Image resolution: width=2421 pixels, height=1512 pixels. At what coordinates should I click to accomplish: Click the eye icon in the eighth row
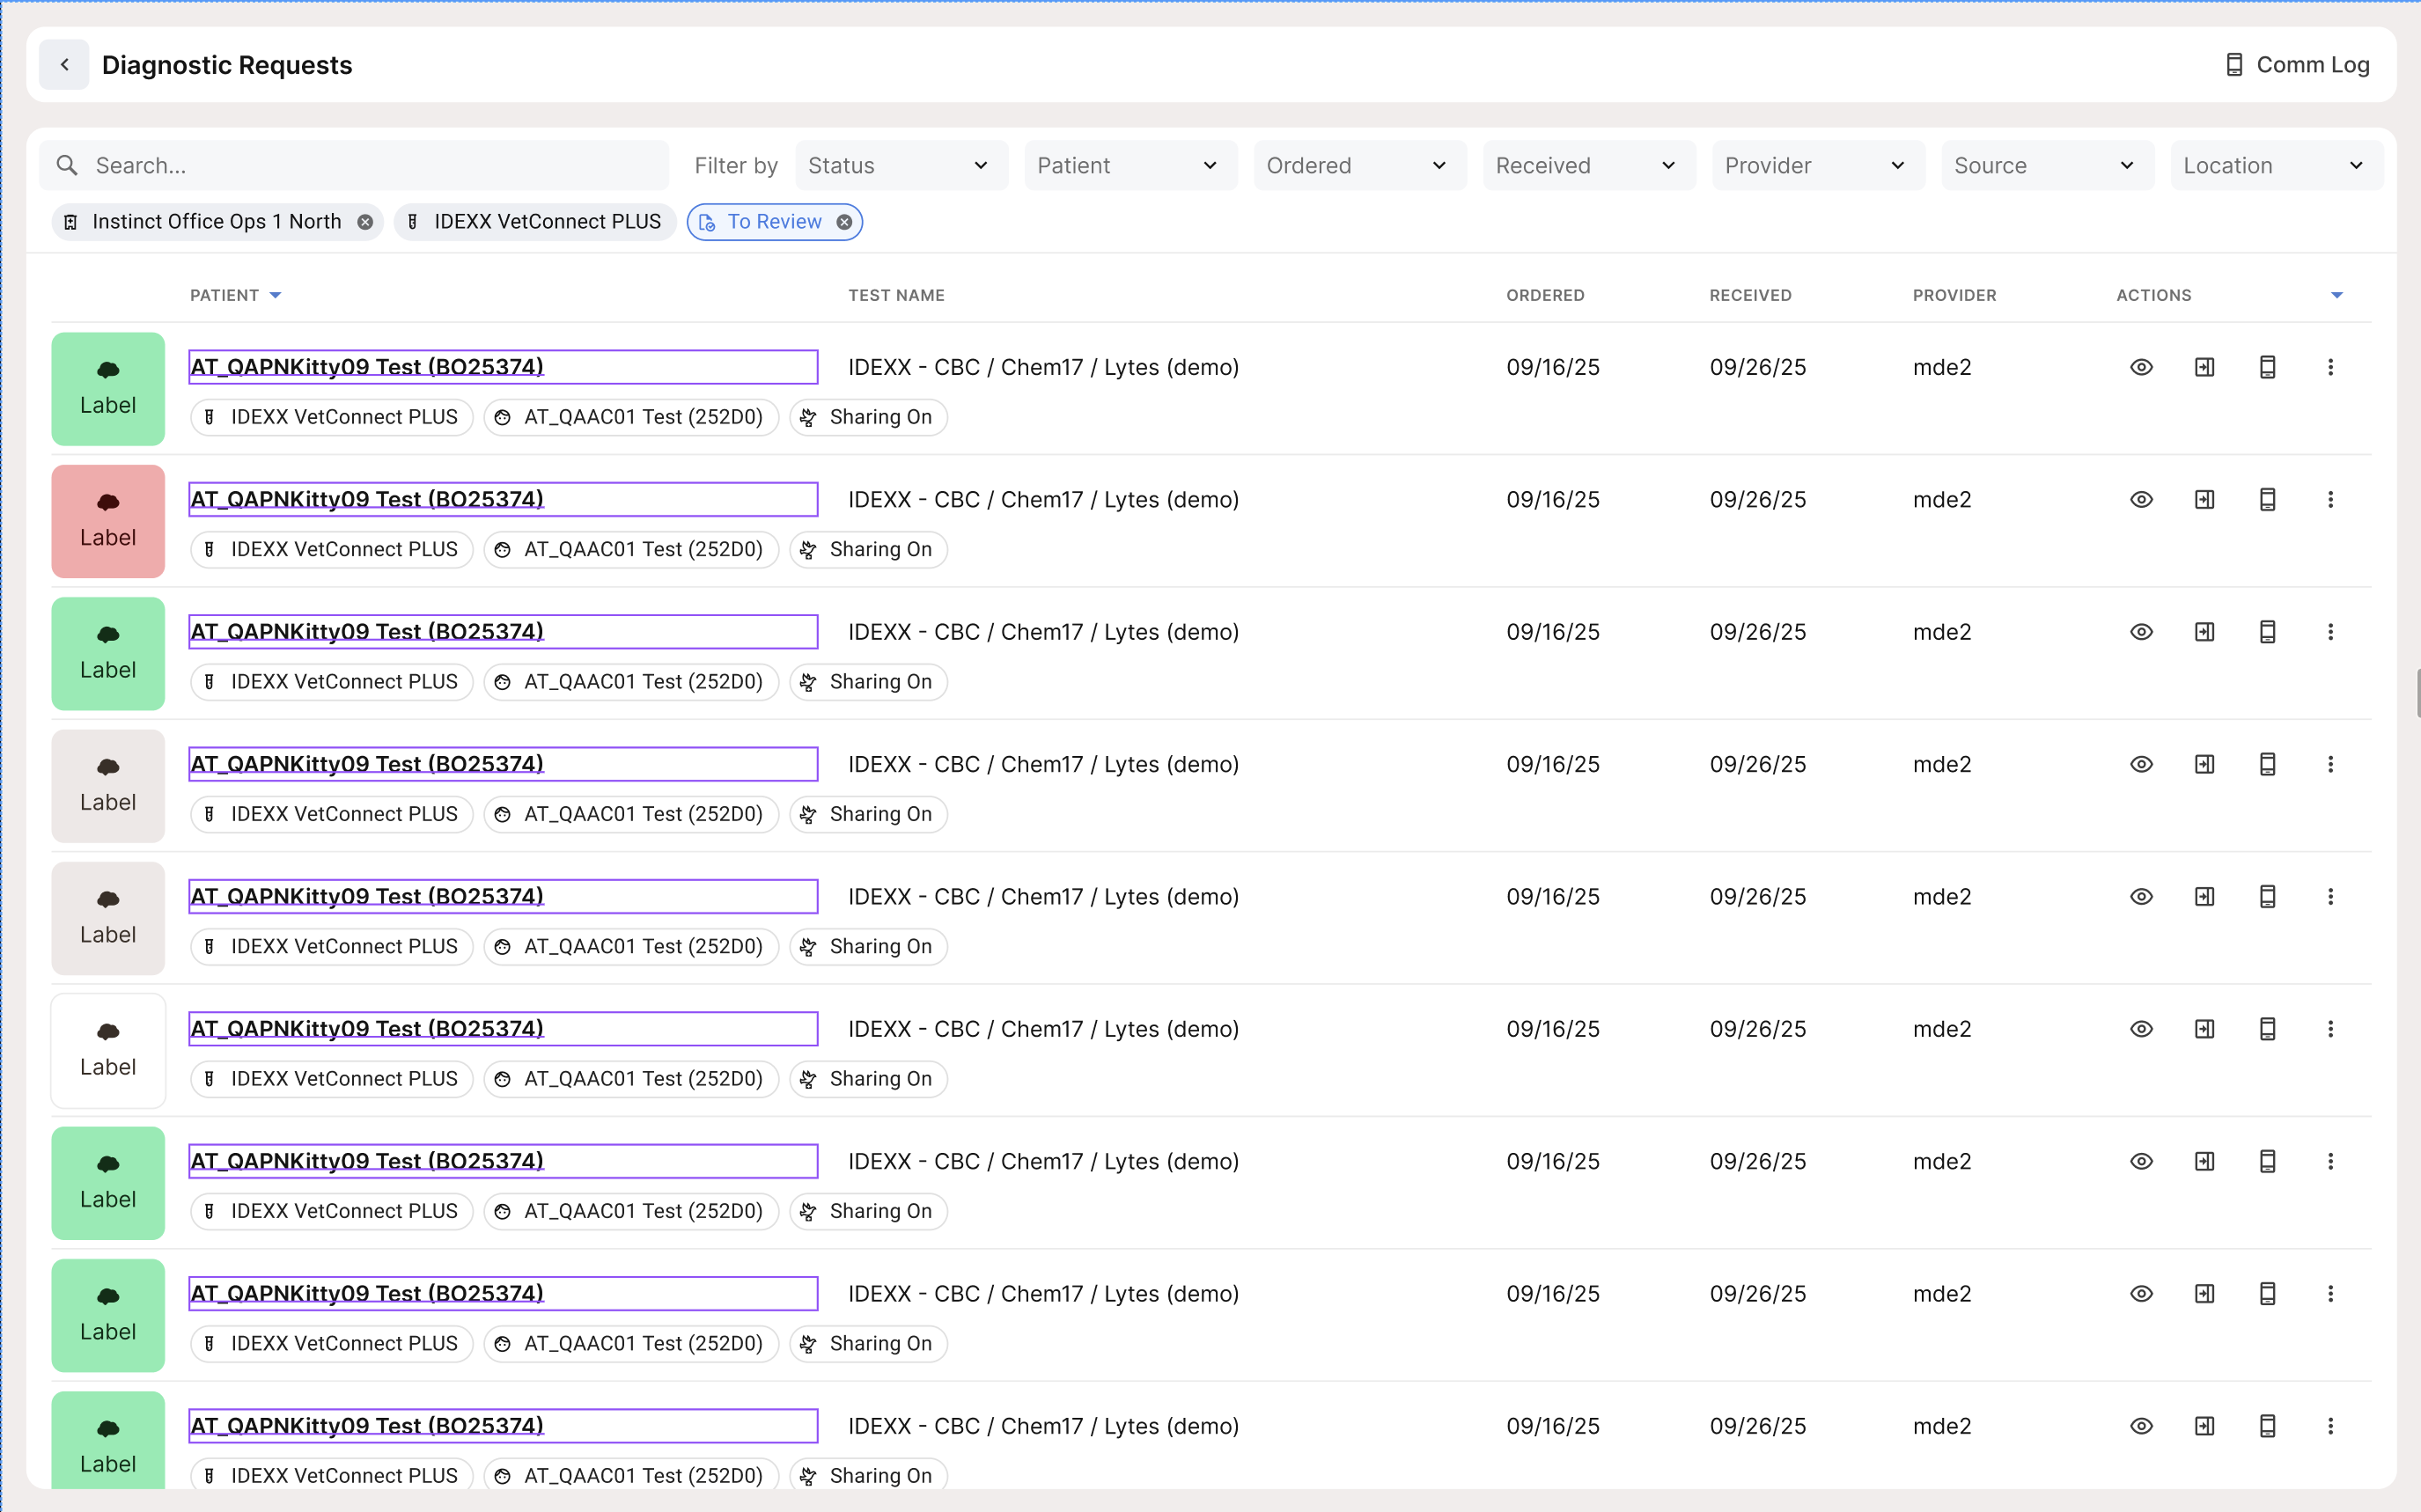tap(2141, 1294)
